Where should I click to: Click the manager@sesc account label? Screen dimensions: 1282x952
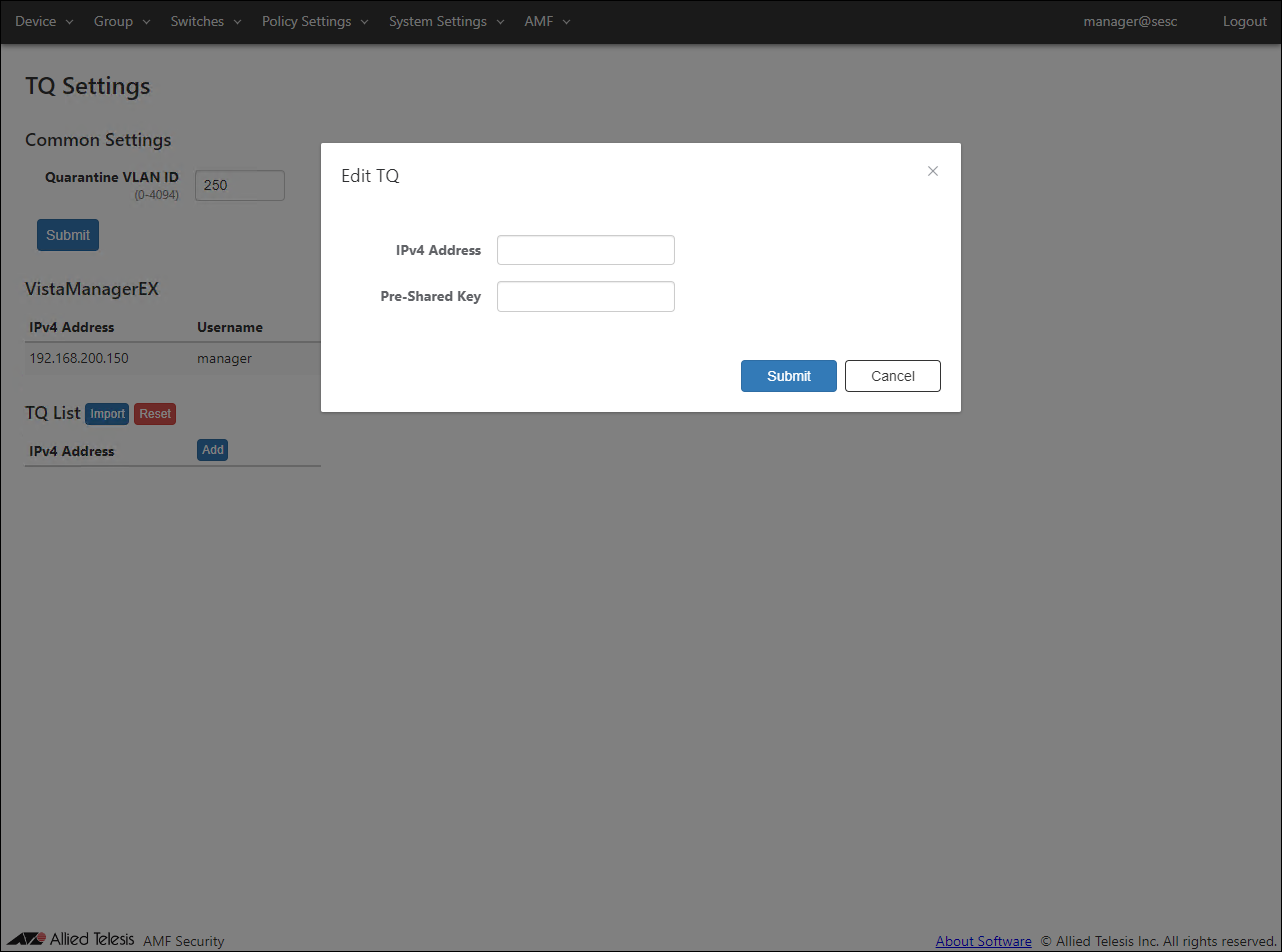1130,21
